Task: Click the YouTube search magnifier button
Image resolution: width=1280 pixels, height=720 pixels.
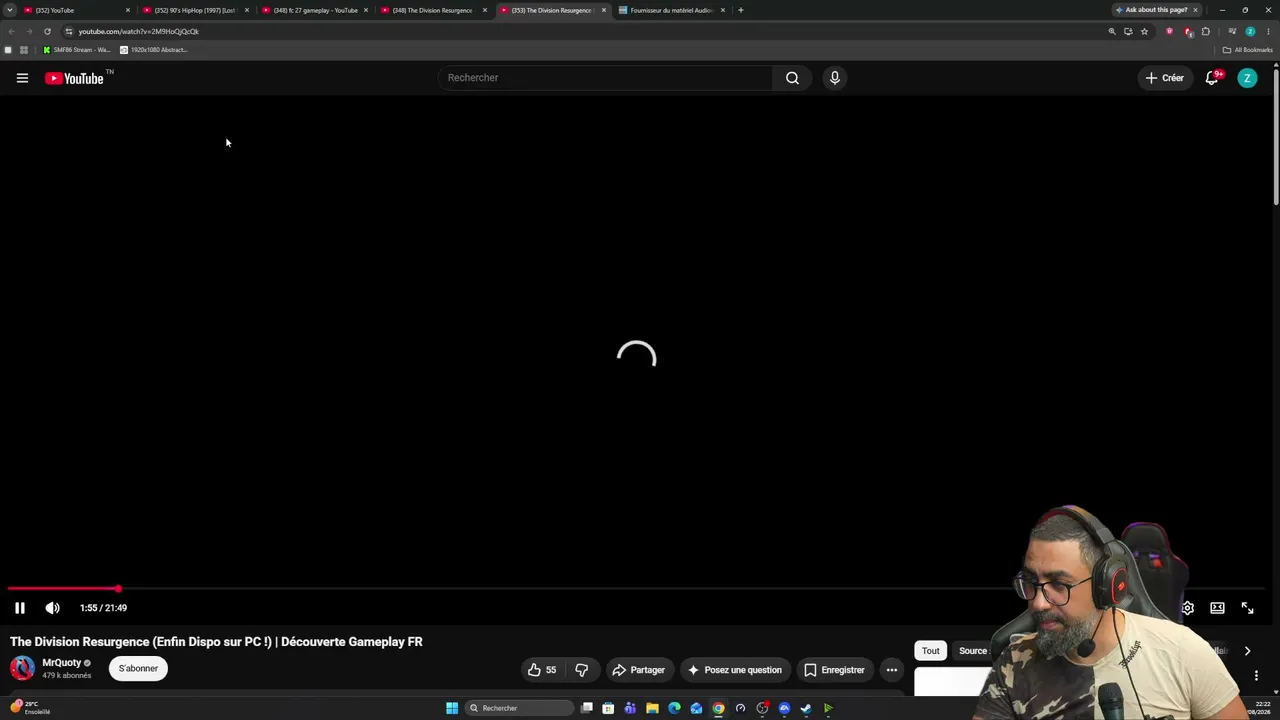Action: point(792,78)
